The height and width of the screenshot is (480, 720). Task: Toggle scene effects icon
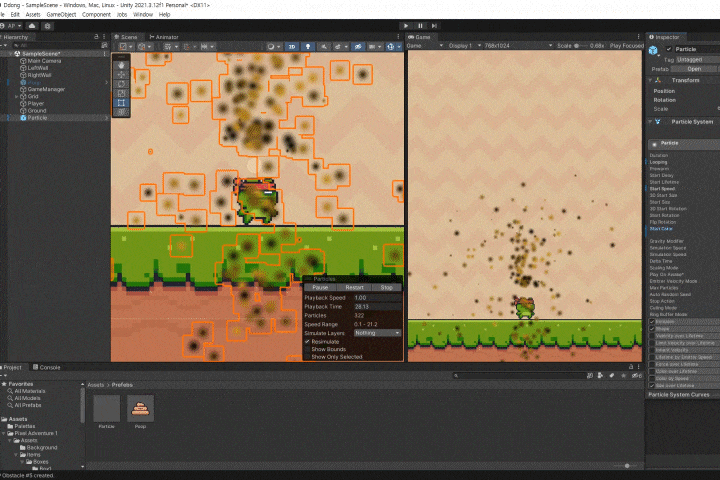point(338,46)
